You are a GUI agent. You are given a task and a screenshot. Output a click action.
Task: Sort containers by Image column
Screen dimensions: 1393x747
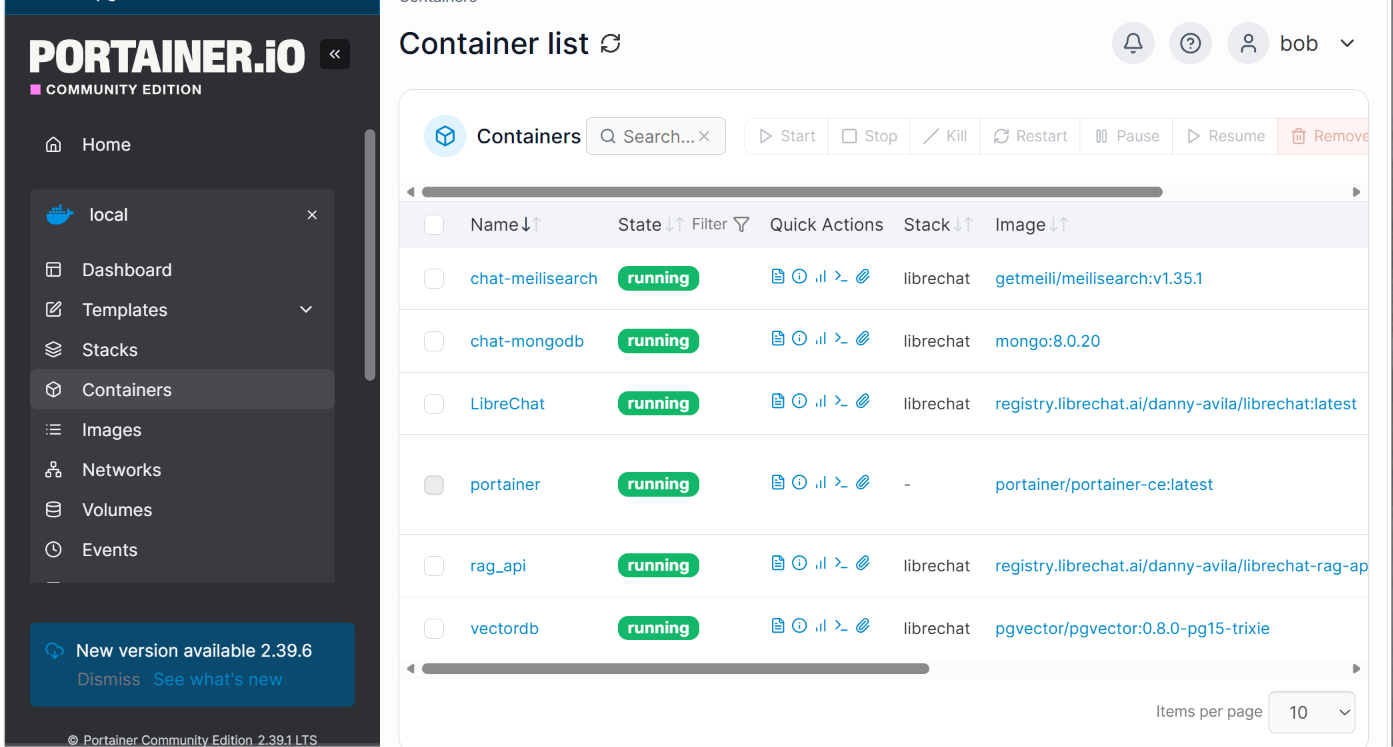(1031, 225)
